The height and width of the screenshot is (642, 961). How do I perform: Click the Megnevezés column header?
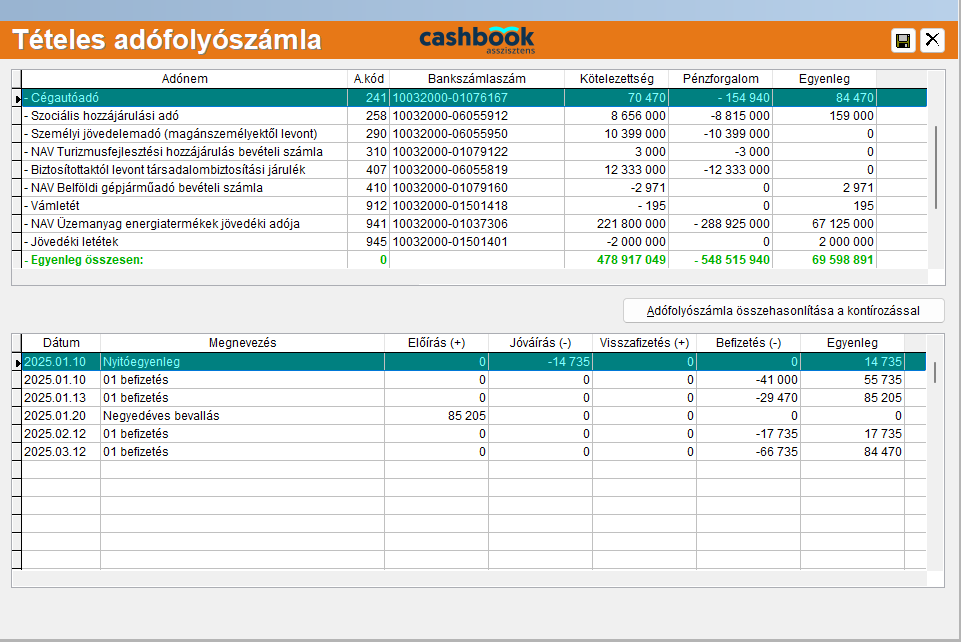pyautogui.click(x=241, y=343)
